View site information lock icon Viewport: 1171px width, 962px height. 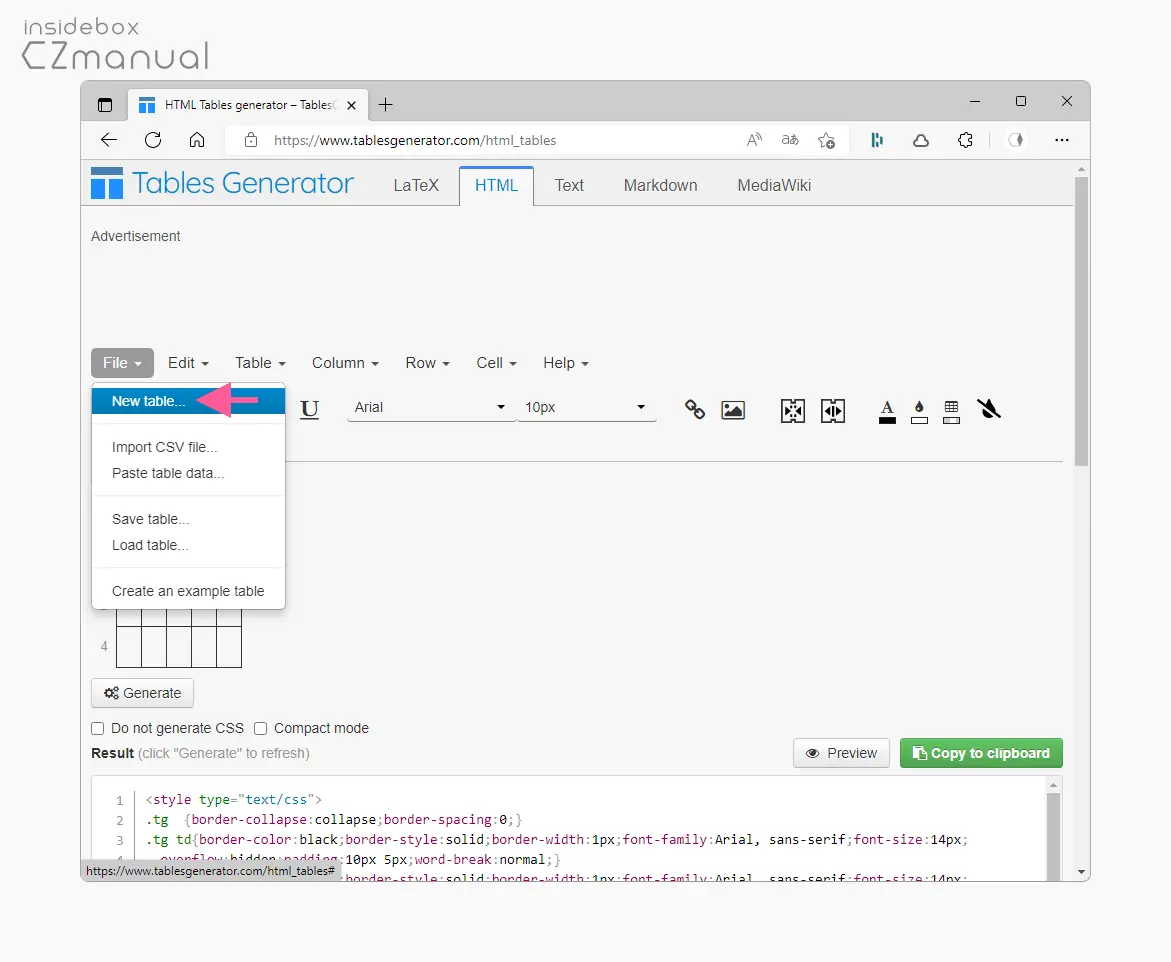coord(251,140)
